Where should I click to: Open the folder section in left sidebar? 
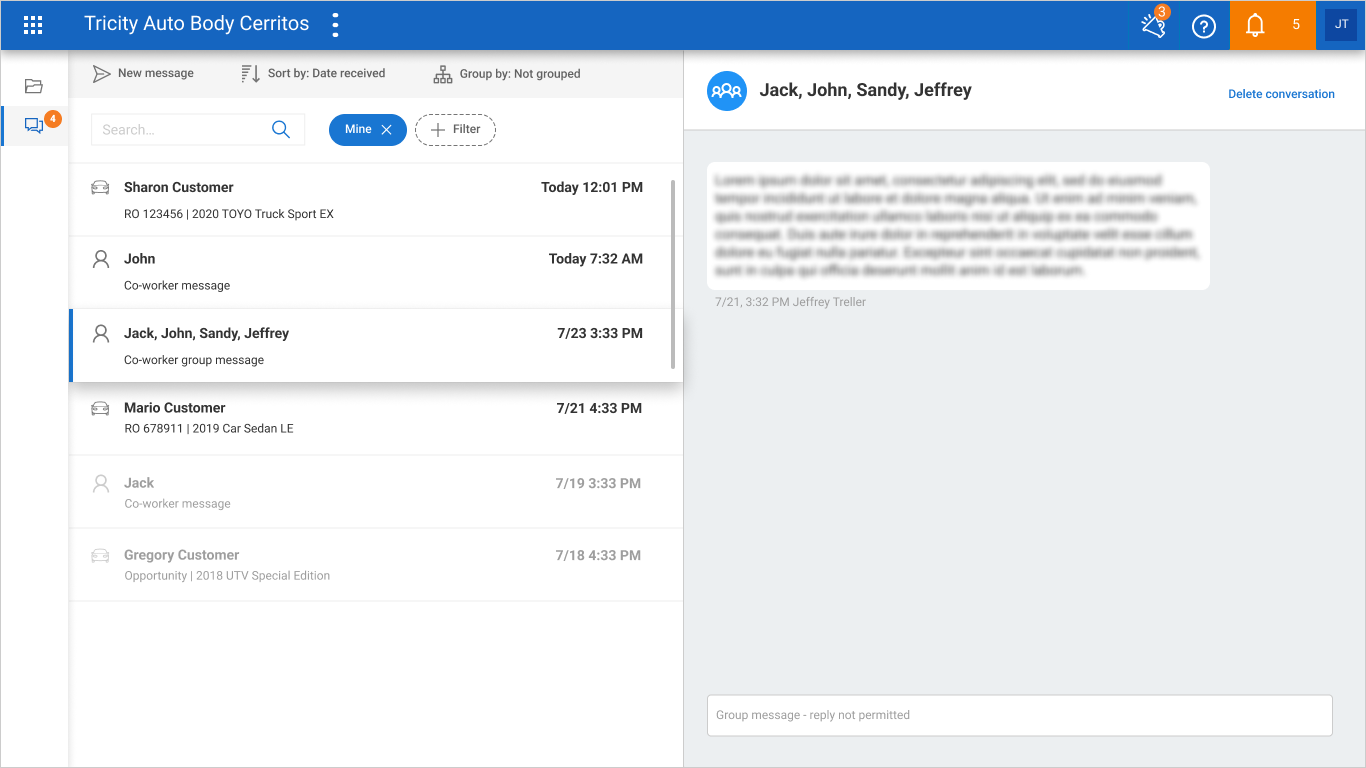[34, 86]
